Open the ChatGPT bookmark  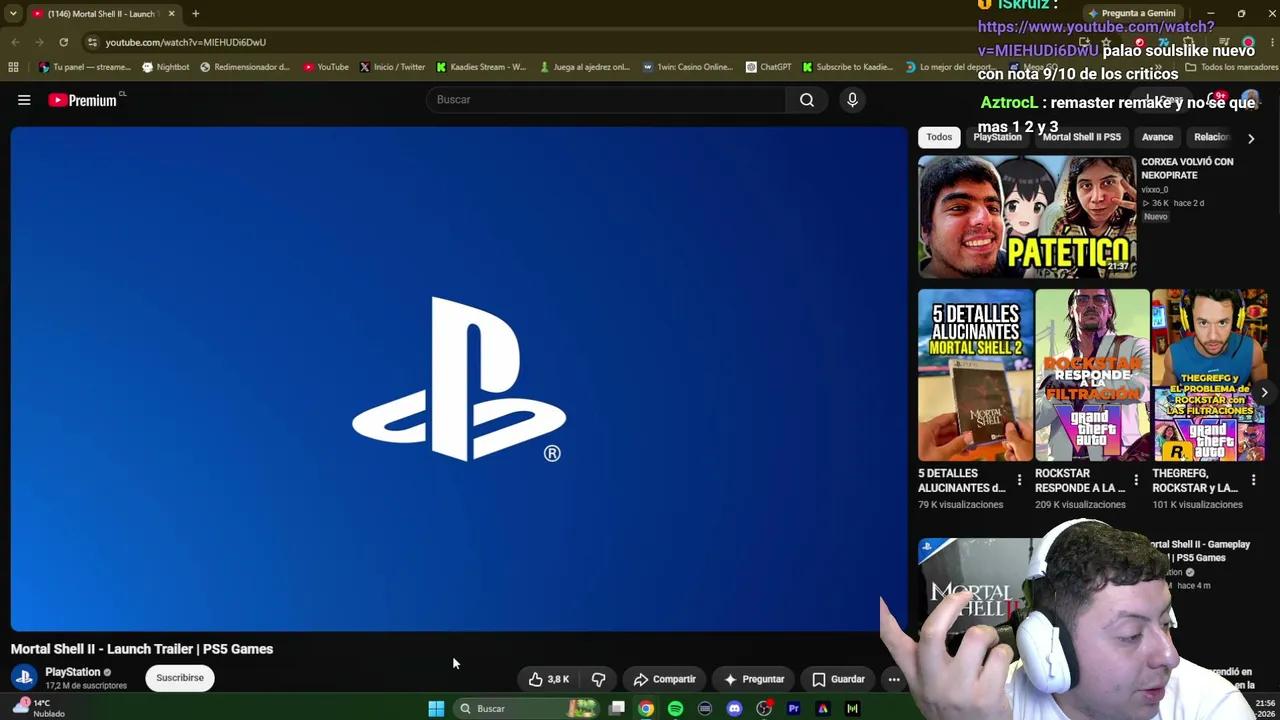(768, 67)
